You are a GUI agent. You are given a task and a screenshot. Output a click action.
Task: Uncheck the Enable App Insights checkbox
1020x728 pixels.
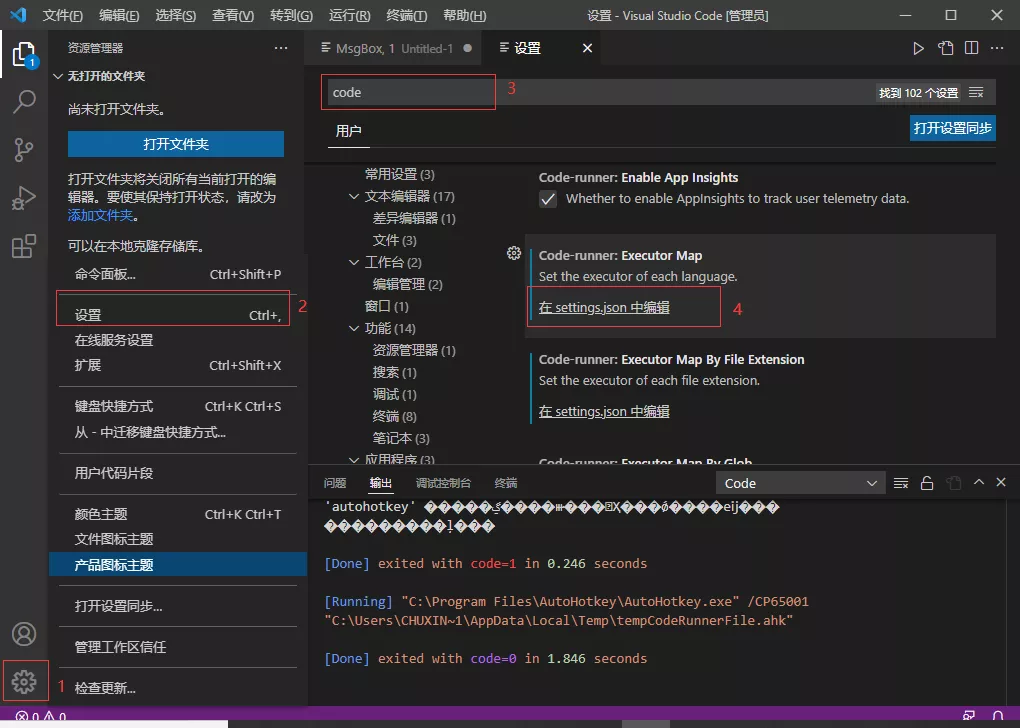click(x=547, y=197)
